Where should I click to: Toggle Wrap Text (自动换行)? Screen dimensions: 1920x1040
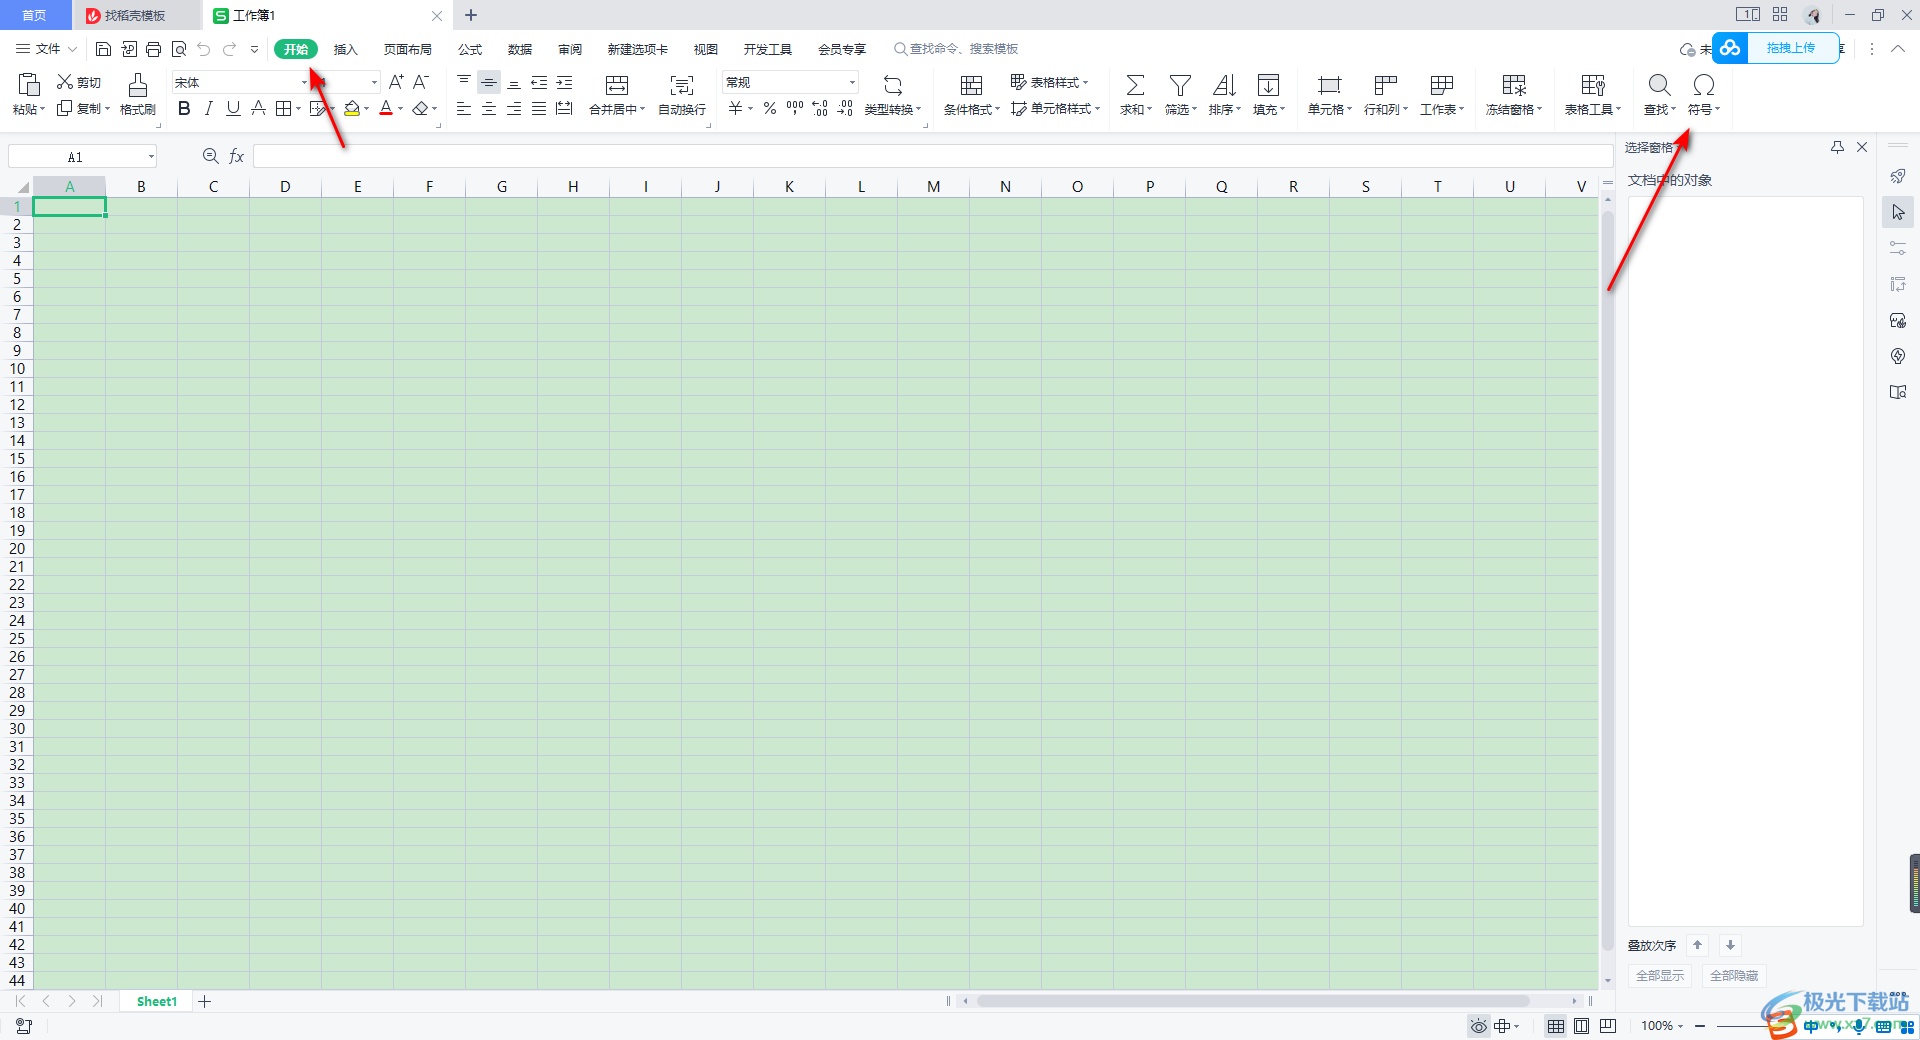click(x=682, y=95)
